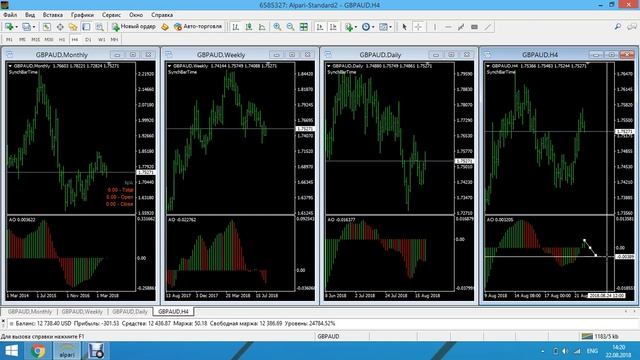Select the crosshair tool
640x360 pixels.
coord(418,27)
